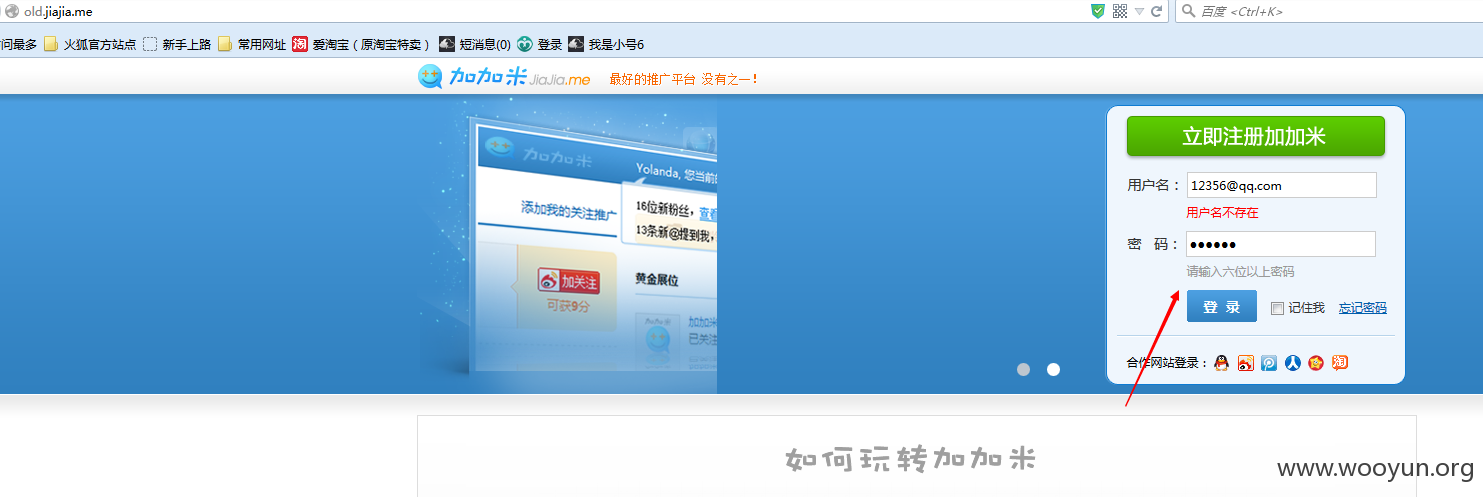Click the JiaJia.me logo
Image resolution: width=1483 pixels, height=497 pixels.
[x=504, y=77]
